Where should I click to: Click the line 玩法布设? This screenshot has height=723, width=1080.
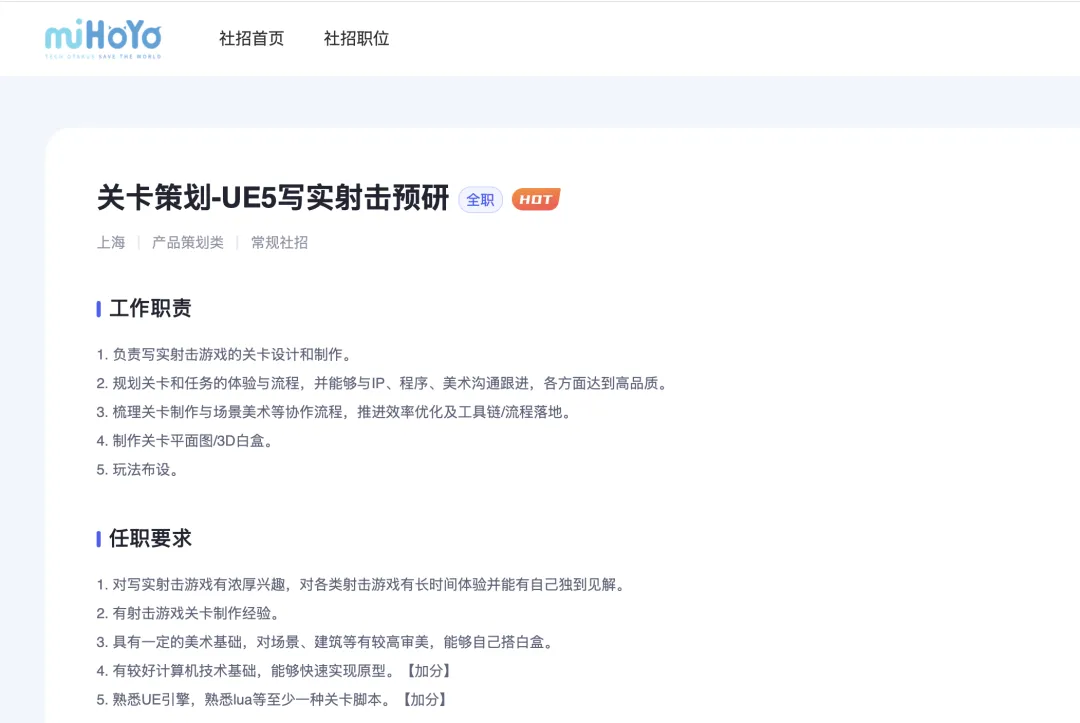pyautogui.click(x=138, y=470)
